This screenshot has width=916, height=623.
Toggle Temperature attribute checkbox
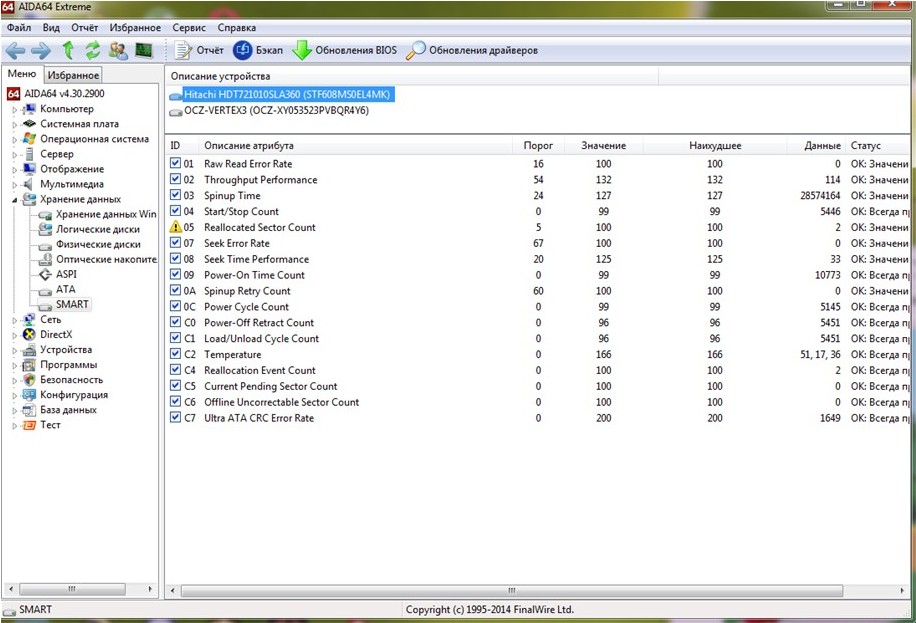pyautogui.click(x=175, y=354)
